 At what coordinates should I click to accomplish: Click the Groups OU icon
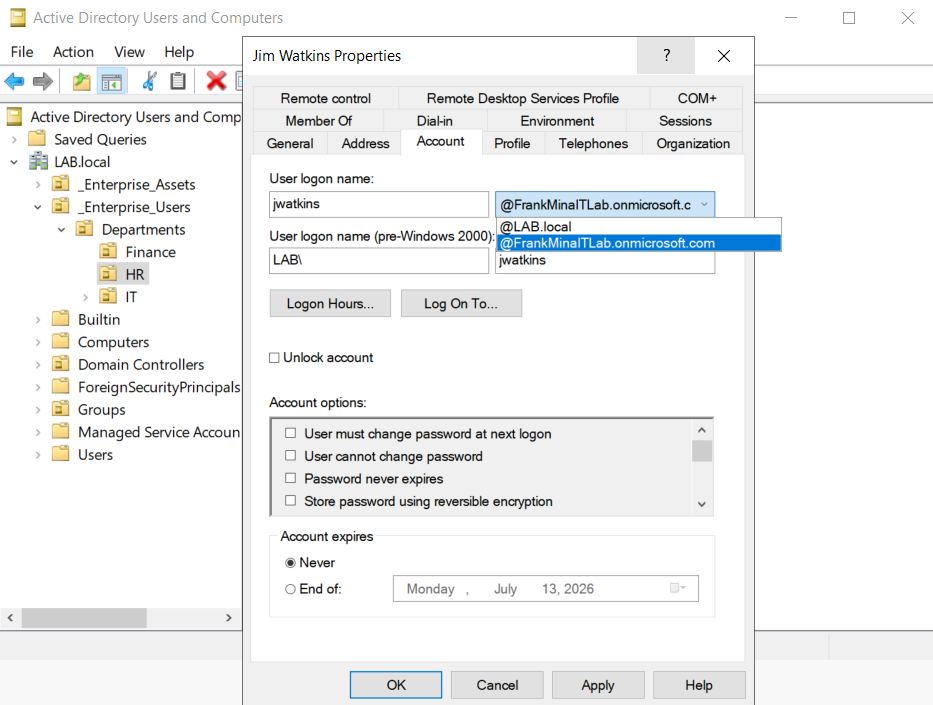click(61, 409)
